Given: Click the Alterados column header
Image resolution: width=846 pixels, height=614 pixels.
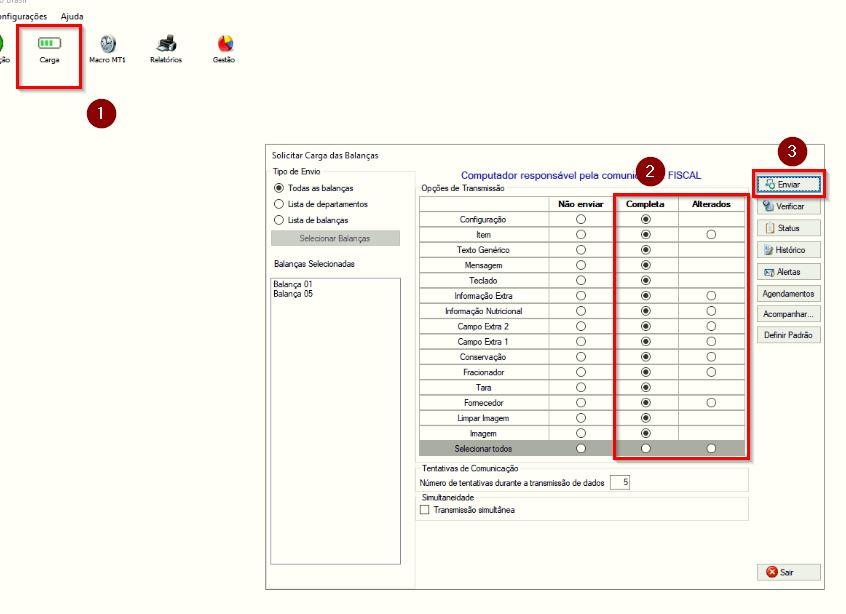Looking at the screenshot, I should tap(711, 204).
